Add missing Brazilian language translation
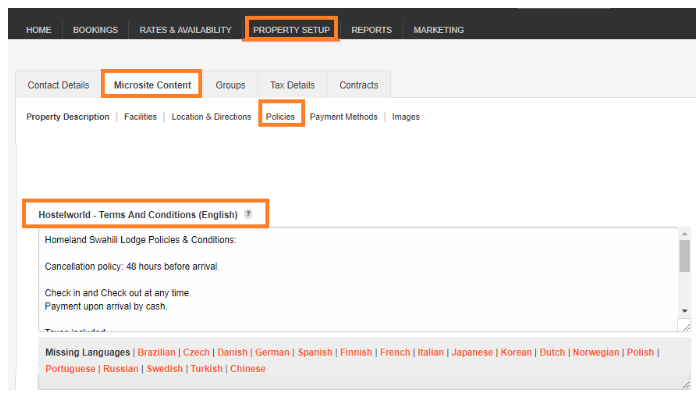698x400 pixels. [x=156, y=353]
